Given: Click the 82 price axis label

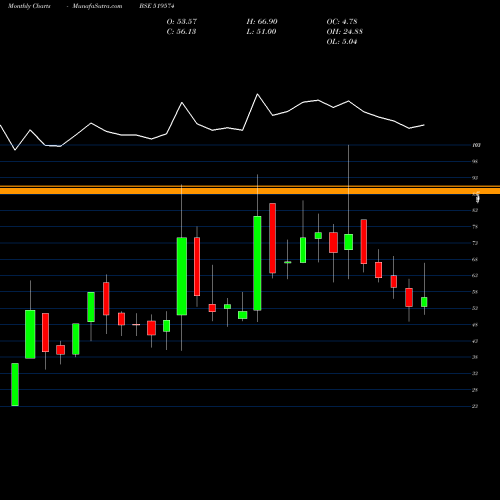Looking at the screenshot, I should click(475, 210).
